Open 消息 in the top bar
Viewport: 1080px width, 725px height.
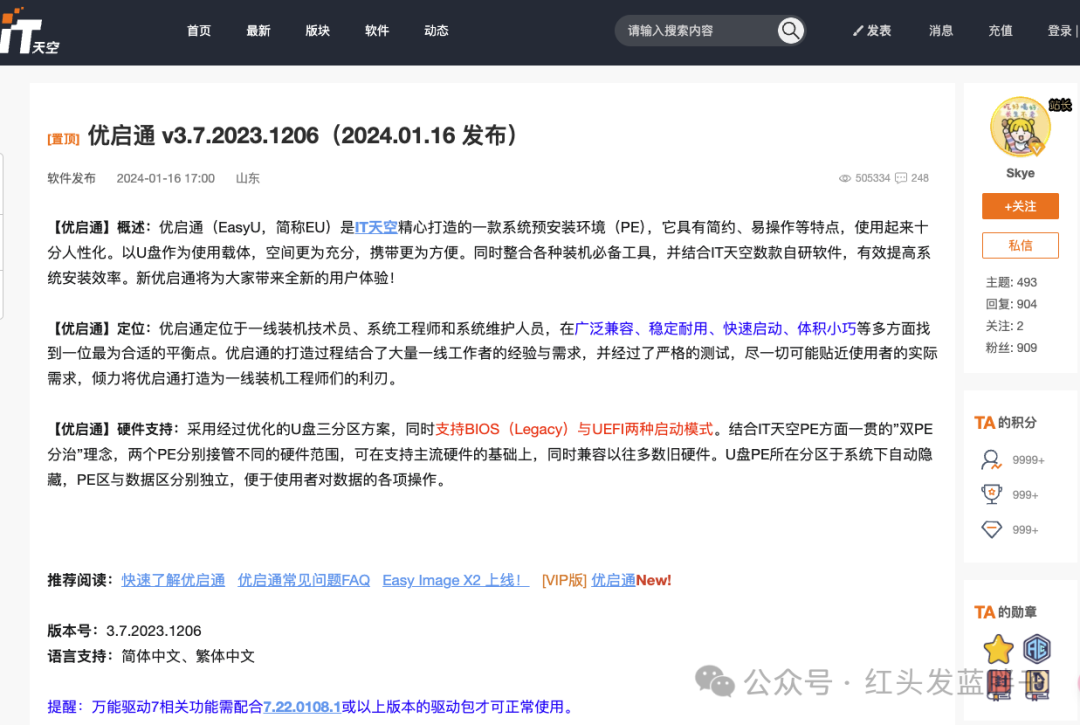pyautogui.click(x=941, y=31)
